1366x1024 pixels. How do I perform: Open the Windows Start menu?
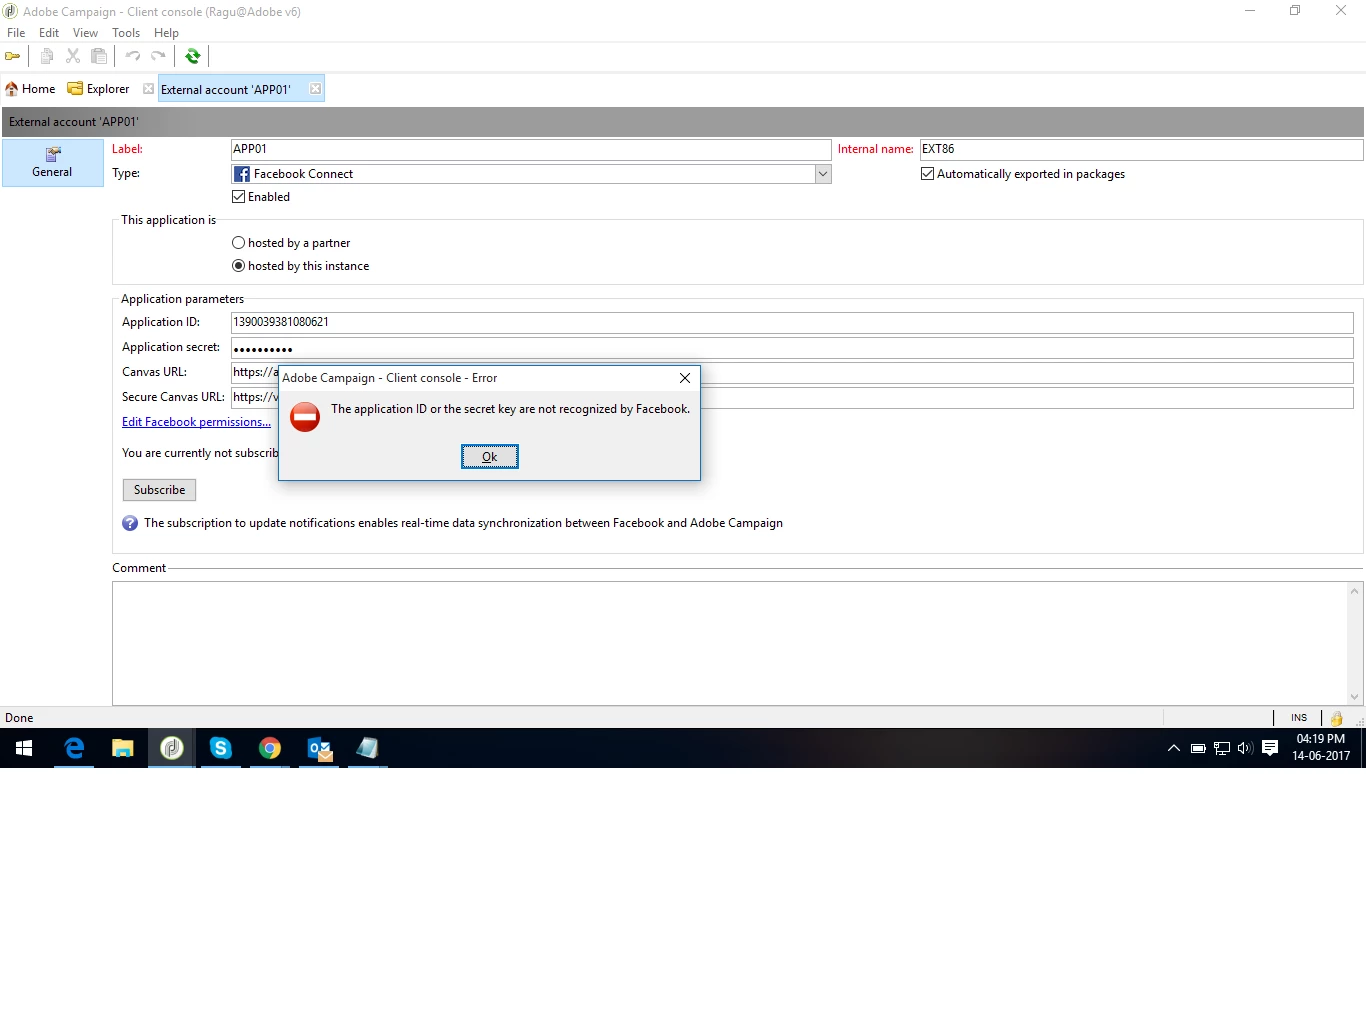point(24,748)
